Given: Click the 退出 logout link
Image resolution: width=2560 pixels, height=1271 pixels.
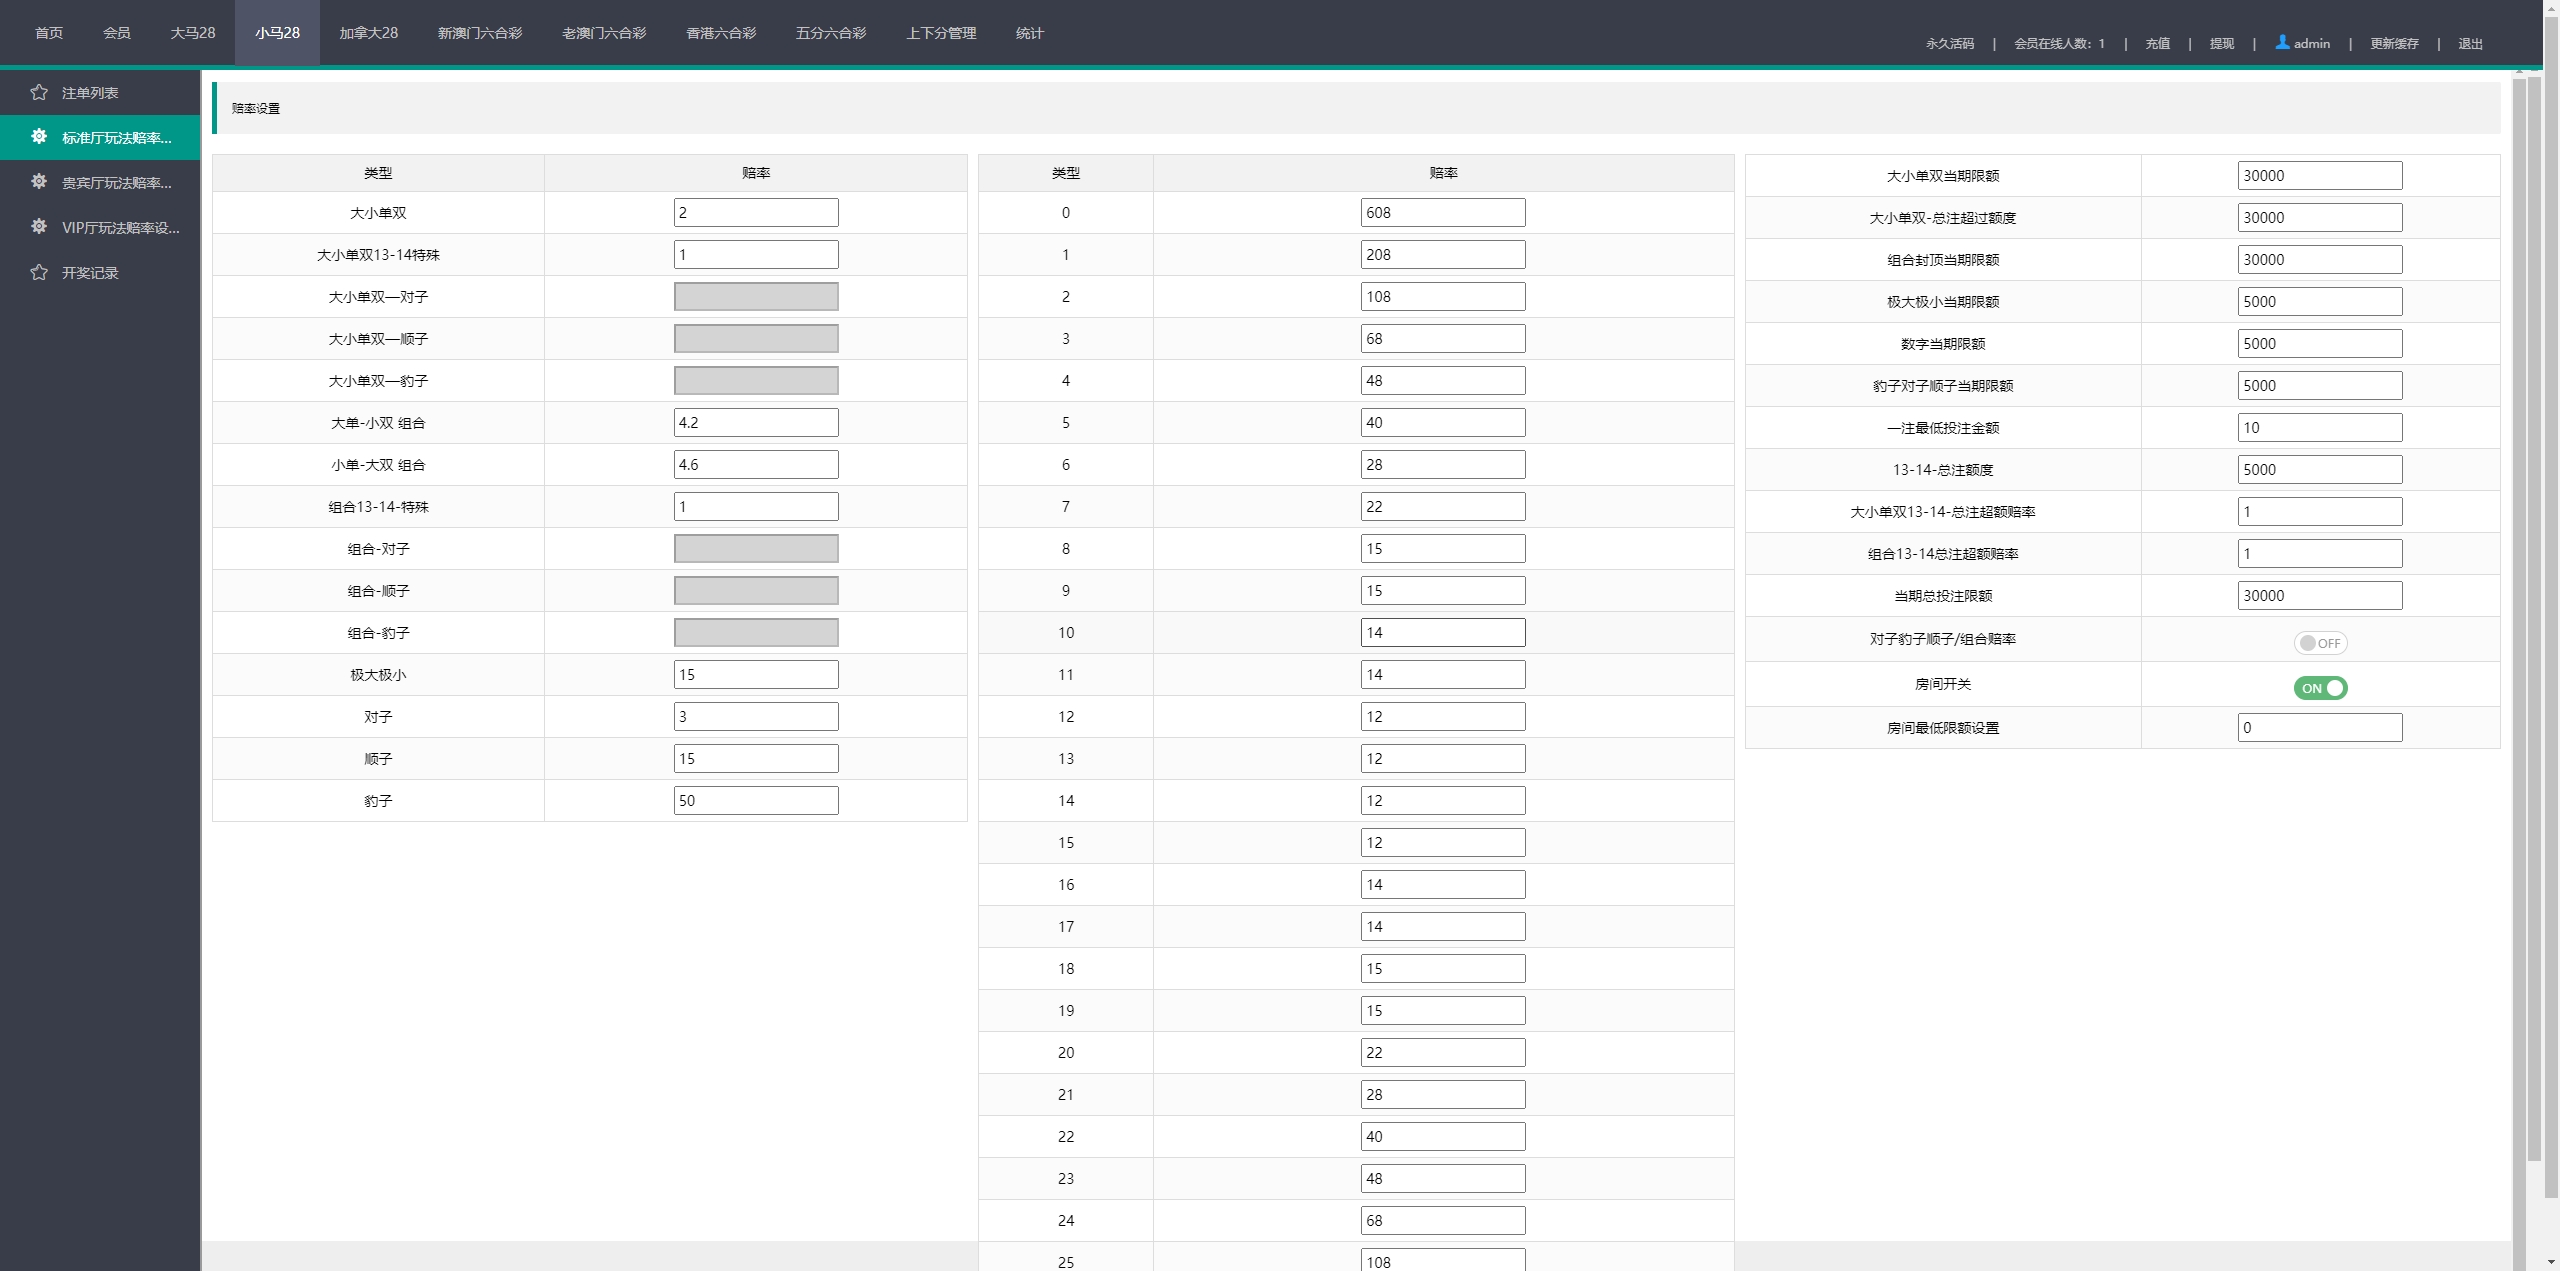Looking at the screenshot, I should pos(2470,43).
